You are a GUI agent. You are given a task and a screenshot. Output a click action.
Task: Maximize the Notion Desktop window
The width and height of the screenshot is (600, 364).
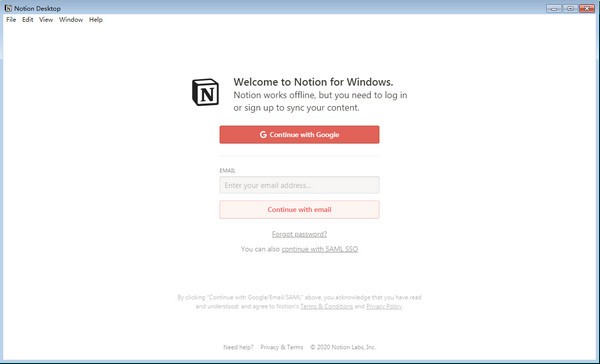[x=570, y=8]
